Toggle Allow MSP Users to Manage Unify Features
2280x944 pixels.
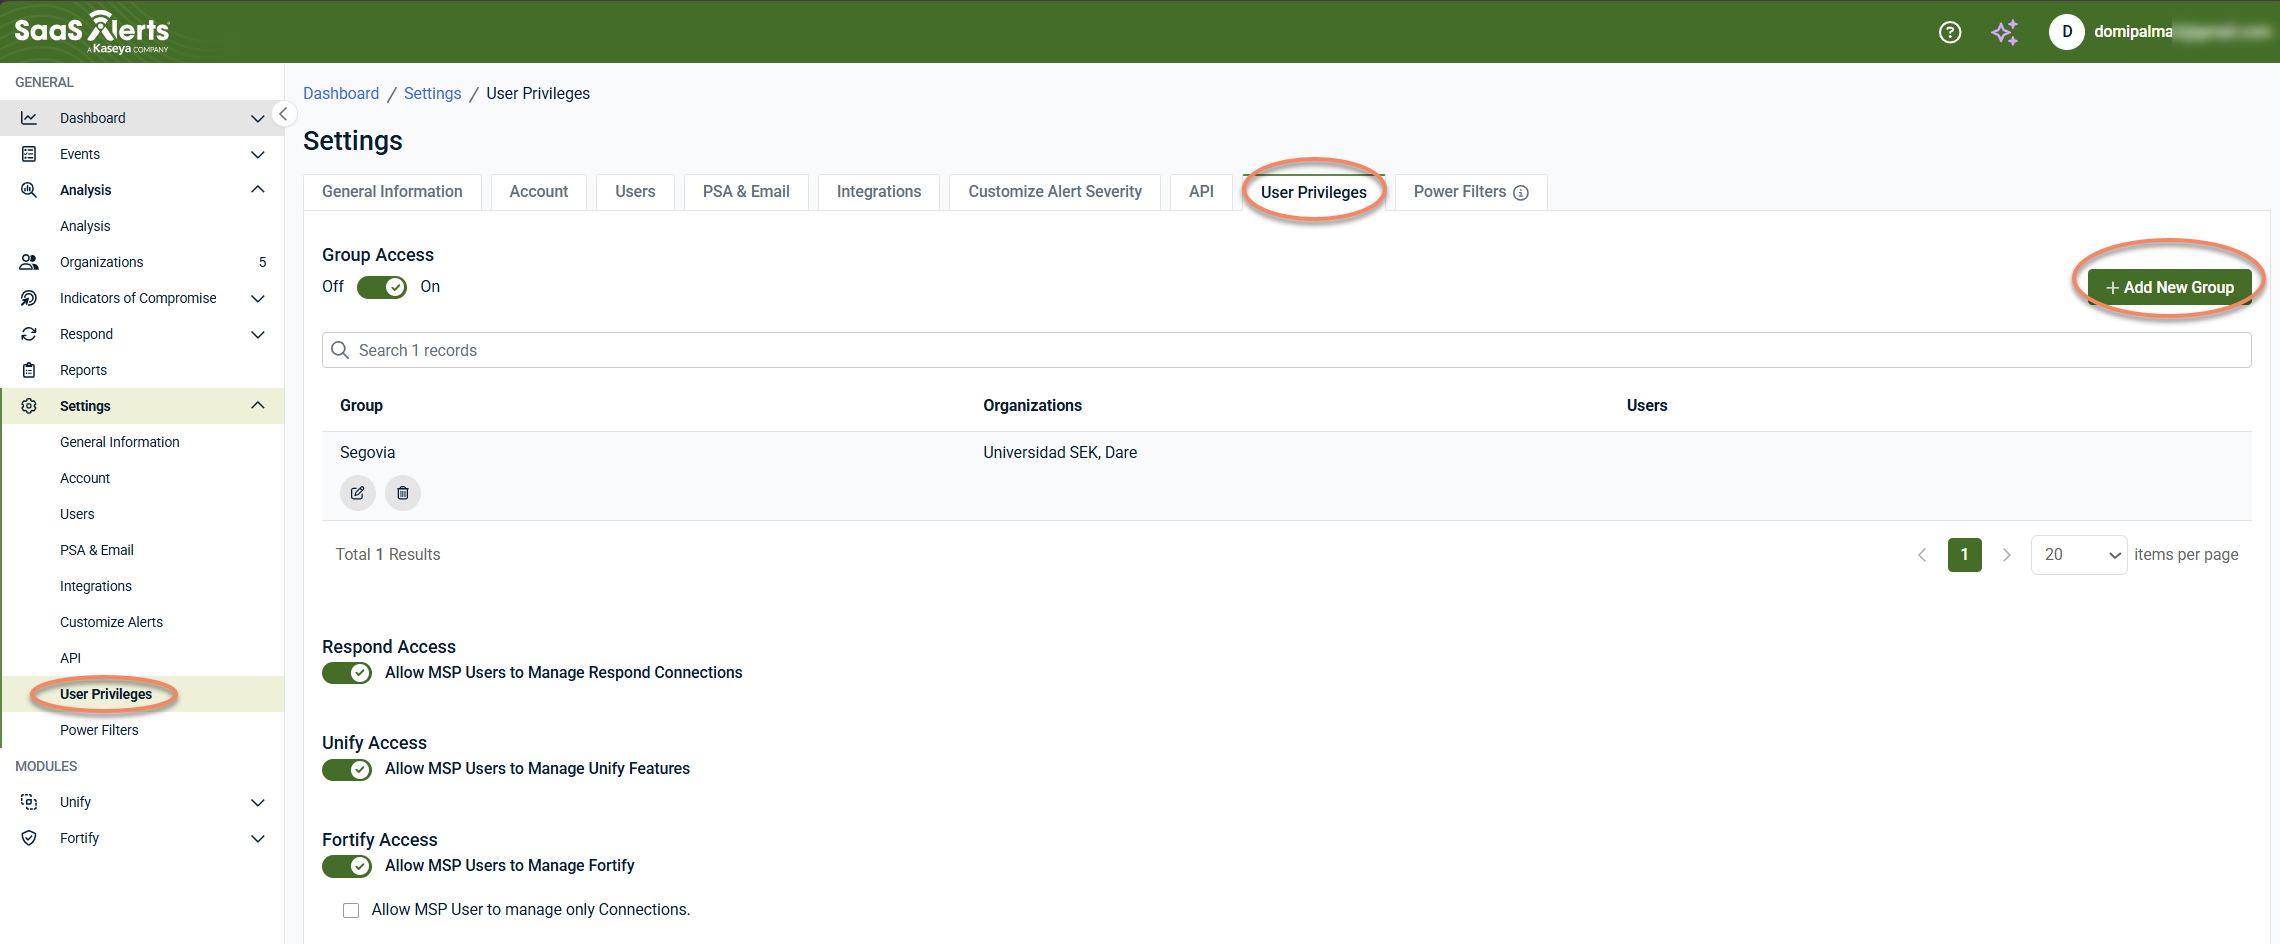[347, 769]
